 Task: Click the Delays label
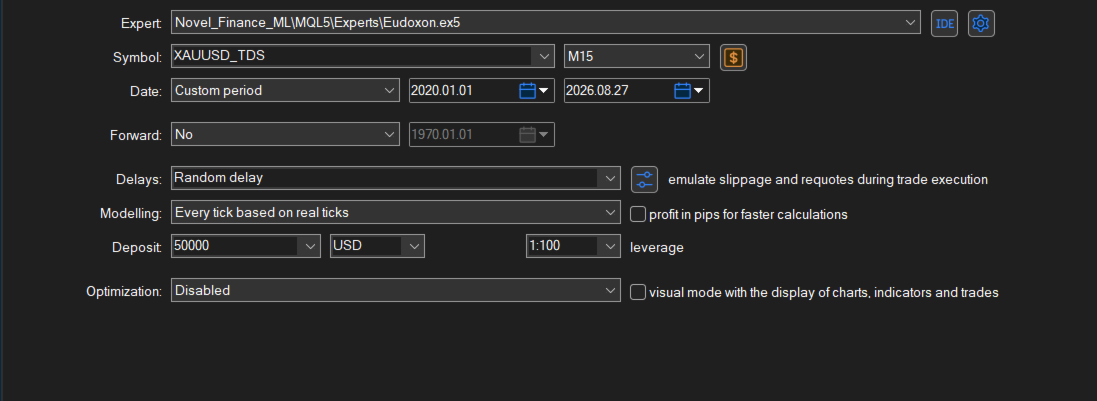(139, 179)
